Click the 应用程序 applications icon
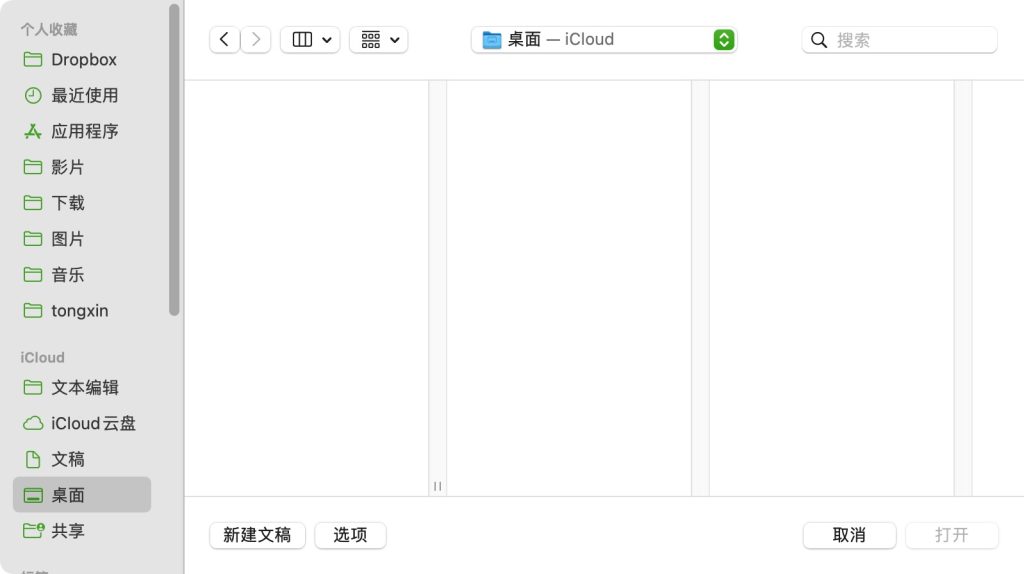 point(33,131)
